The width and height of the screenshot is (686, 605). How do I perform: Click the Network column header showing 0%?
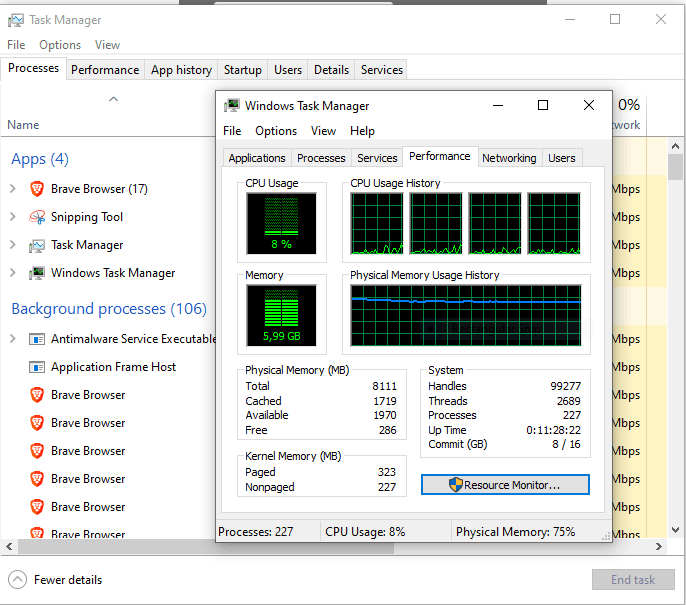click(629, 114)
